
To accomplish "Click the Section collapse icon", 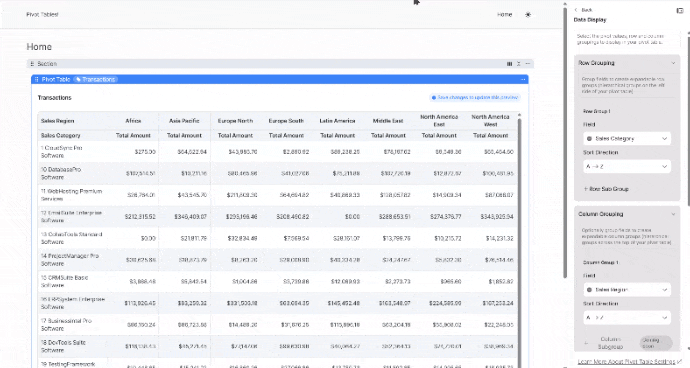I will (x=519, y=64).
